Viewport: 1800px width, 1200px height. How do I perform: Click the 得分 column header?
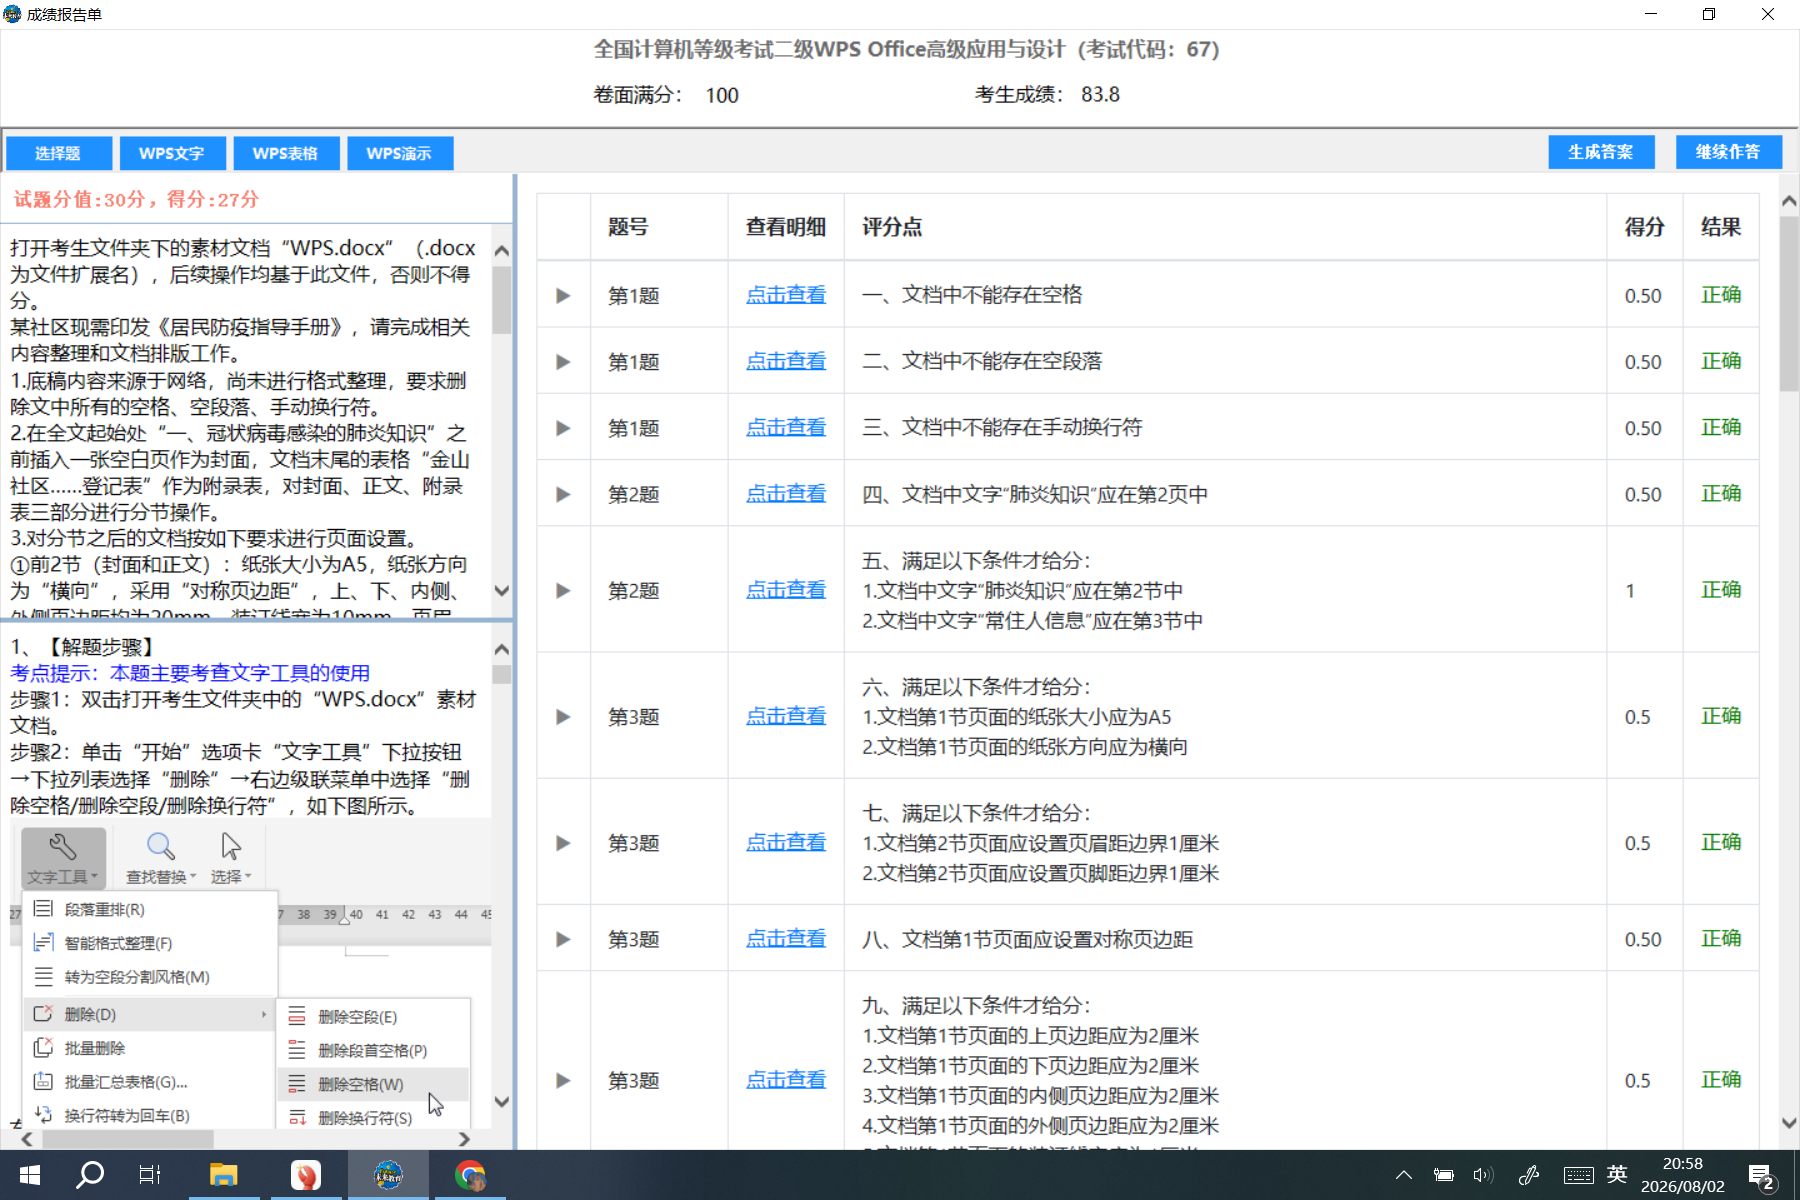tap(1644, 227)
